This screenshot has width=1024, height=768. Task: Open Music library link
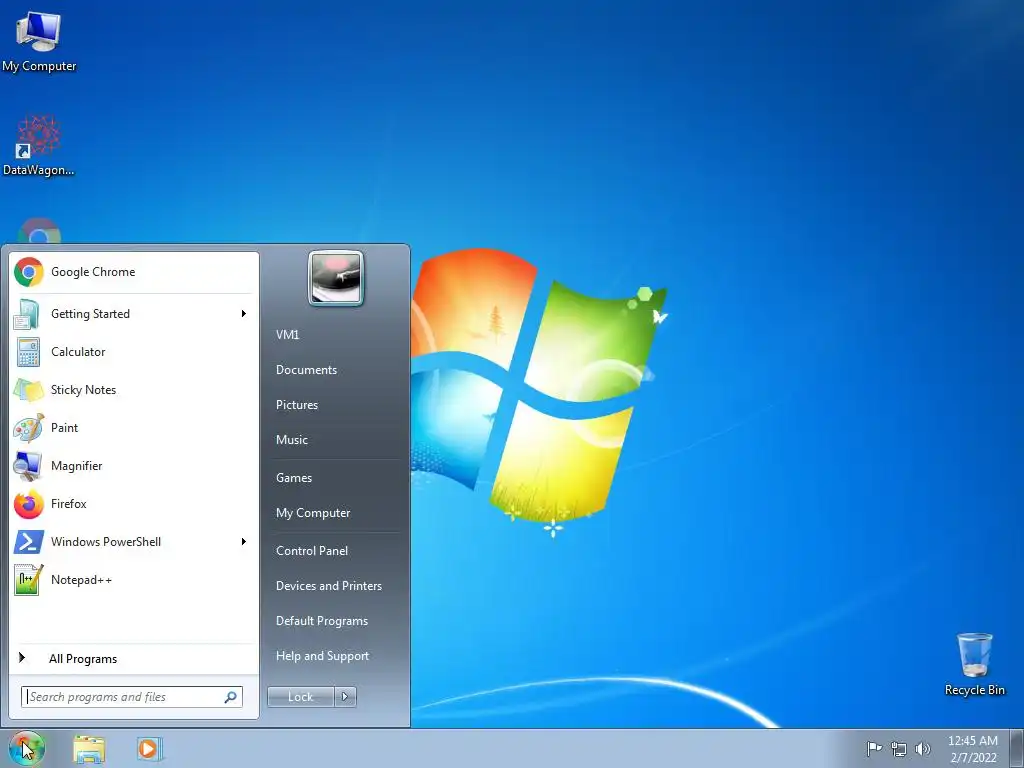click(x=292, y=440)
